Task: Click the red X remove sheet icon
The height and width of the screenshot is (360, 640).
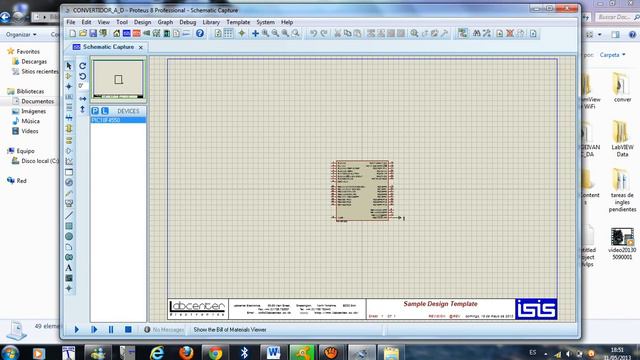Action: [x=510, y=33]
